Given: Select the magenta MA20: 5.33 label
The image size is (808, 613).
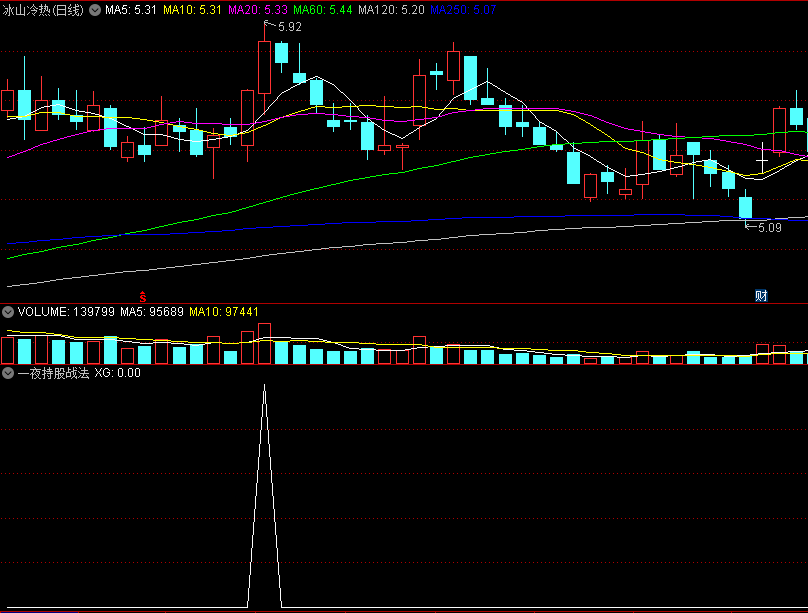Looking at the screenshot, I should click(x=258, y=10).
